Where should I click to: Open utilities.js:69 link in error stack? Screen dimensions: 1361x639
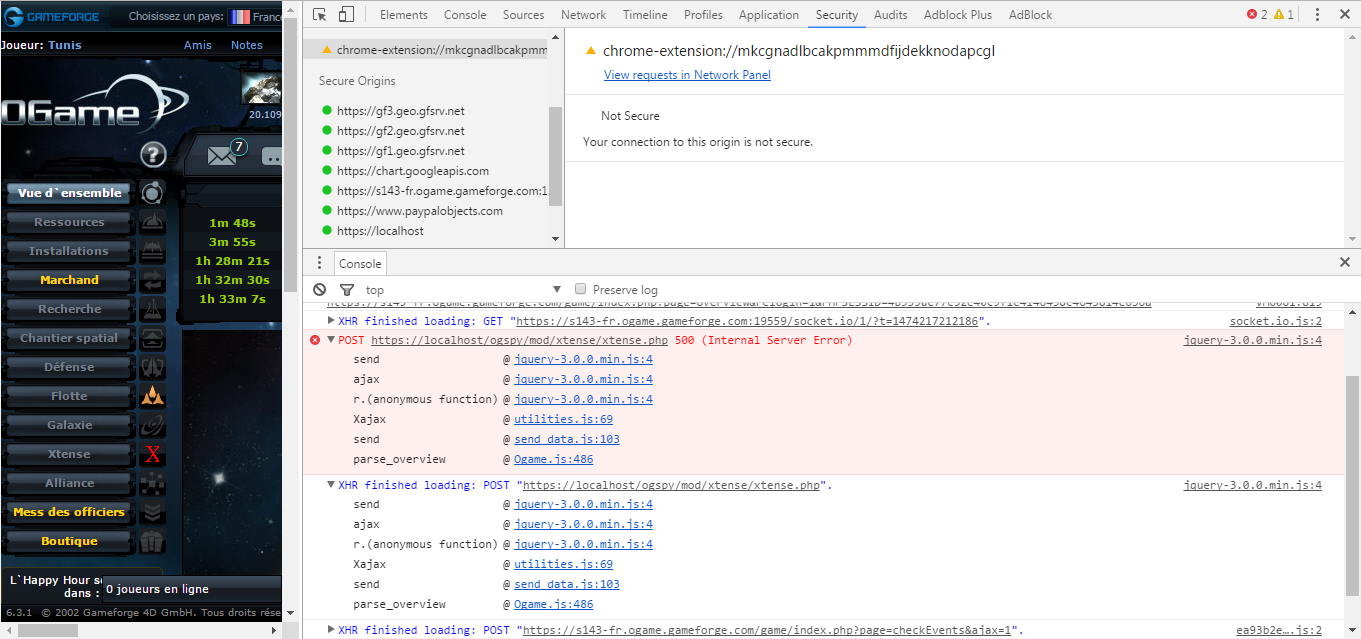[564, 419]
